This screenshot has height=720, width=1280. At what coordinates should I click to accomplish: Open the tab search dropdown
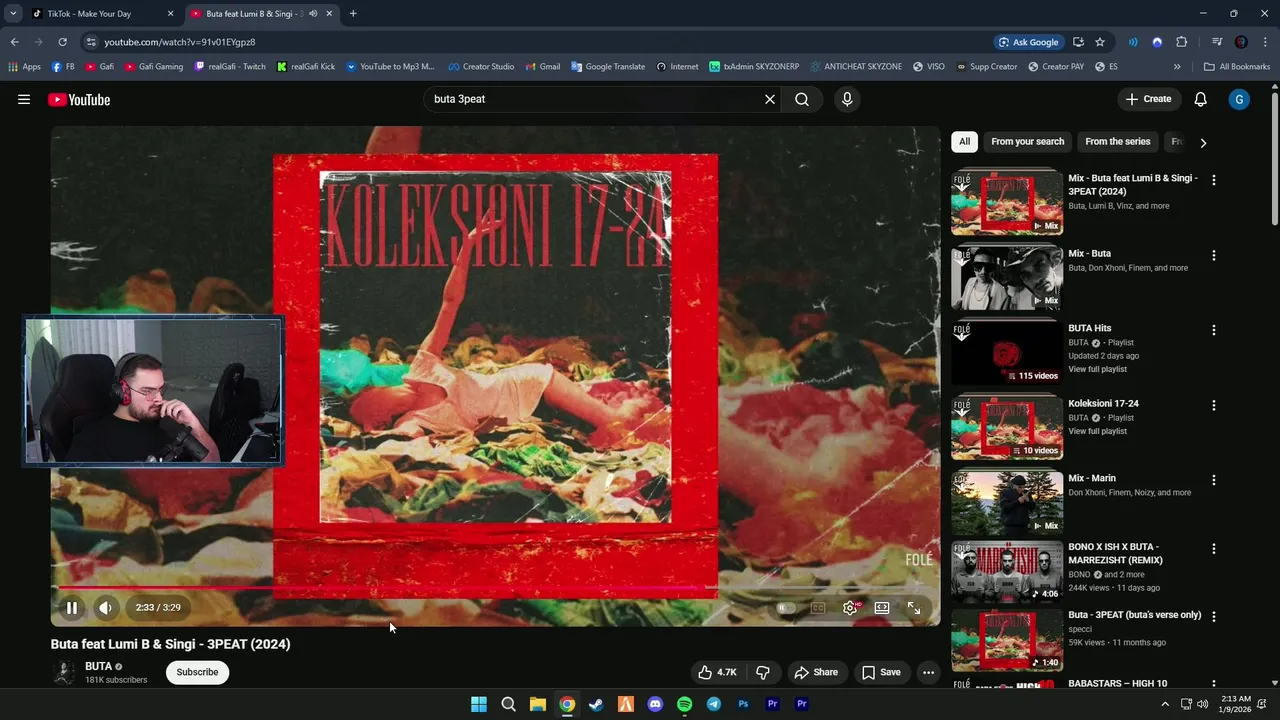tap(13, 14)
